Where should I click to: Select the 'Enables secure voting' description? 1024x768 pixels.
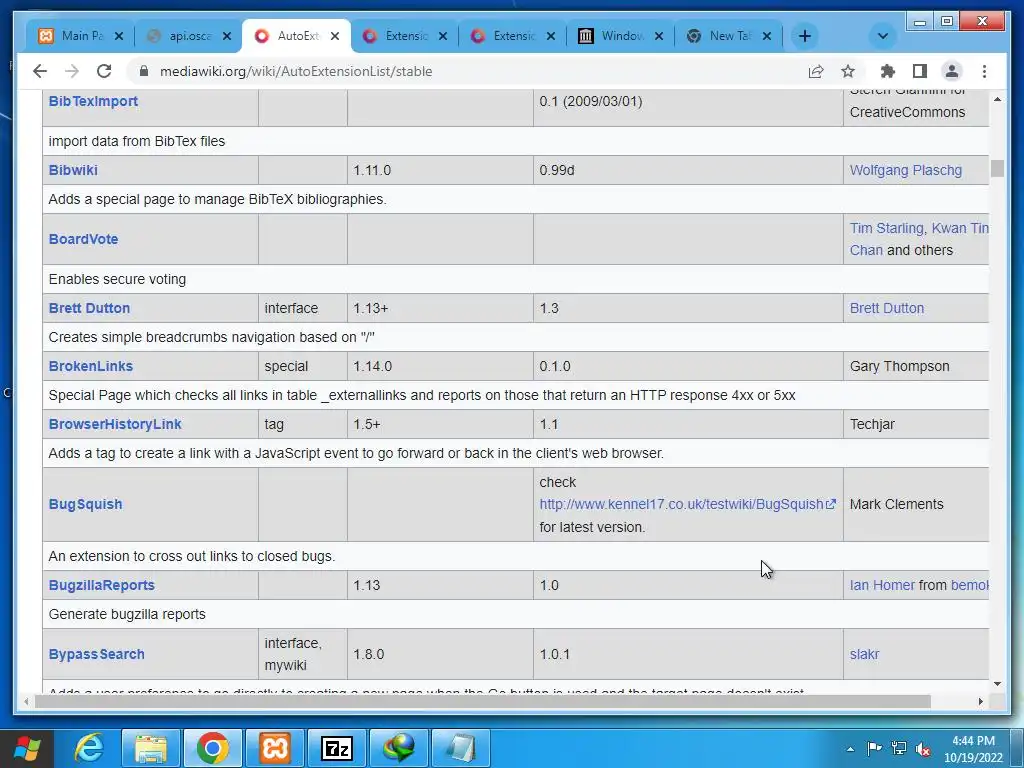pos(118,280)
